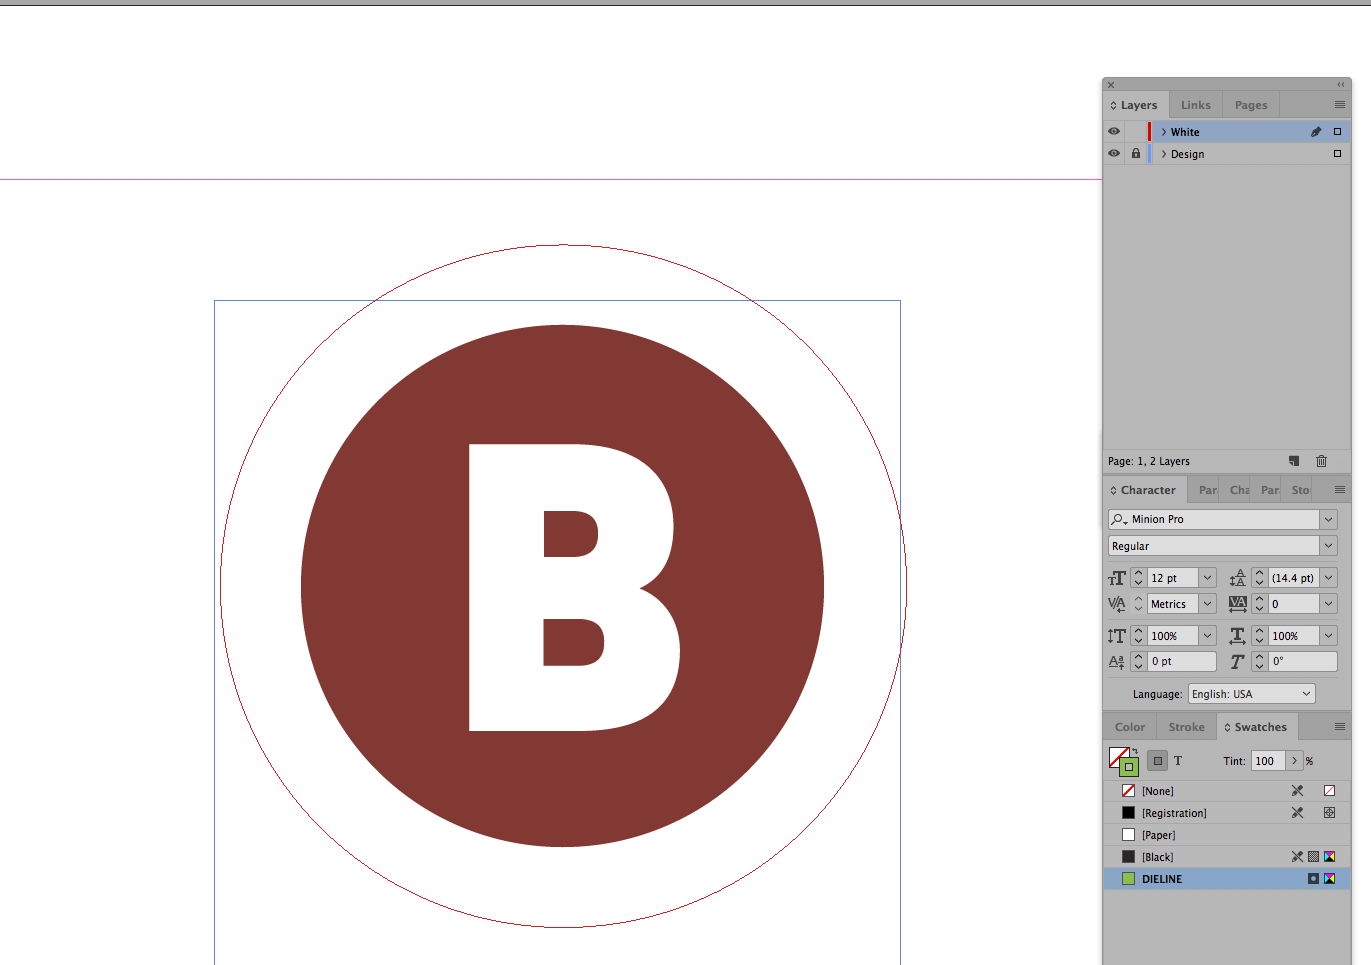Select the [Paper] swatch
Viewport: 1371px width, 965px height.
click(1227, 835)
